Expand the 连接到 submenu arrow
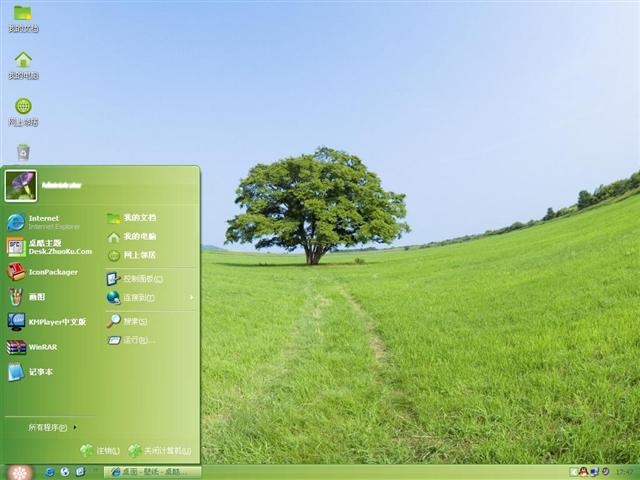This screenshot has width=640, height=480. 191,298
